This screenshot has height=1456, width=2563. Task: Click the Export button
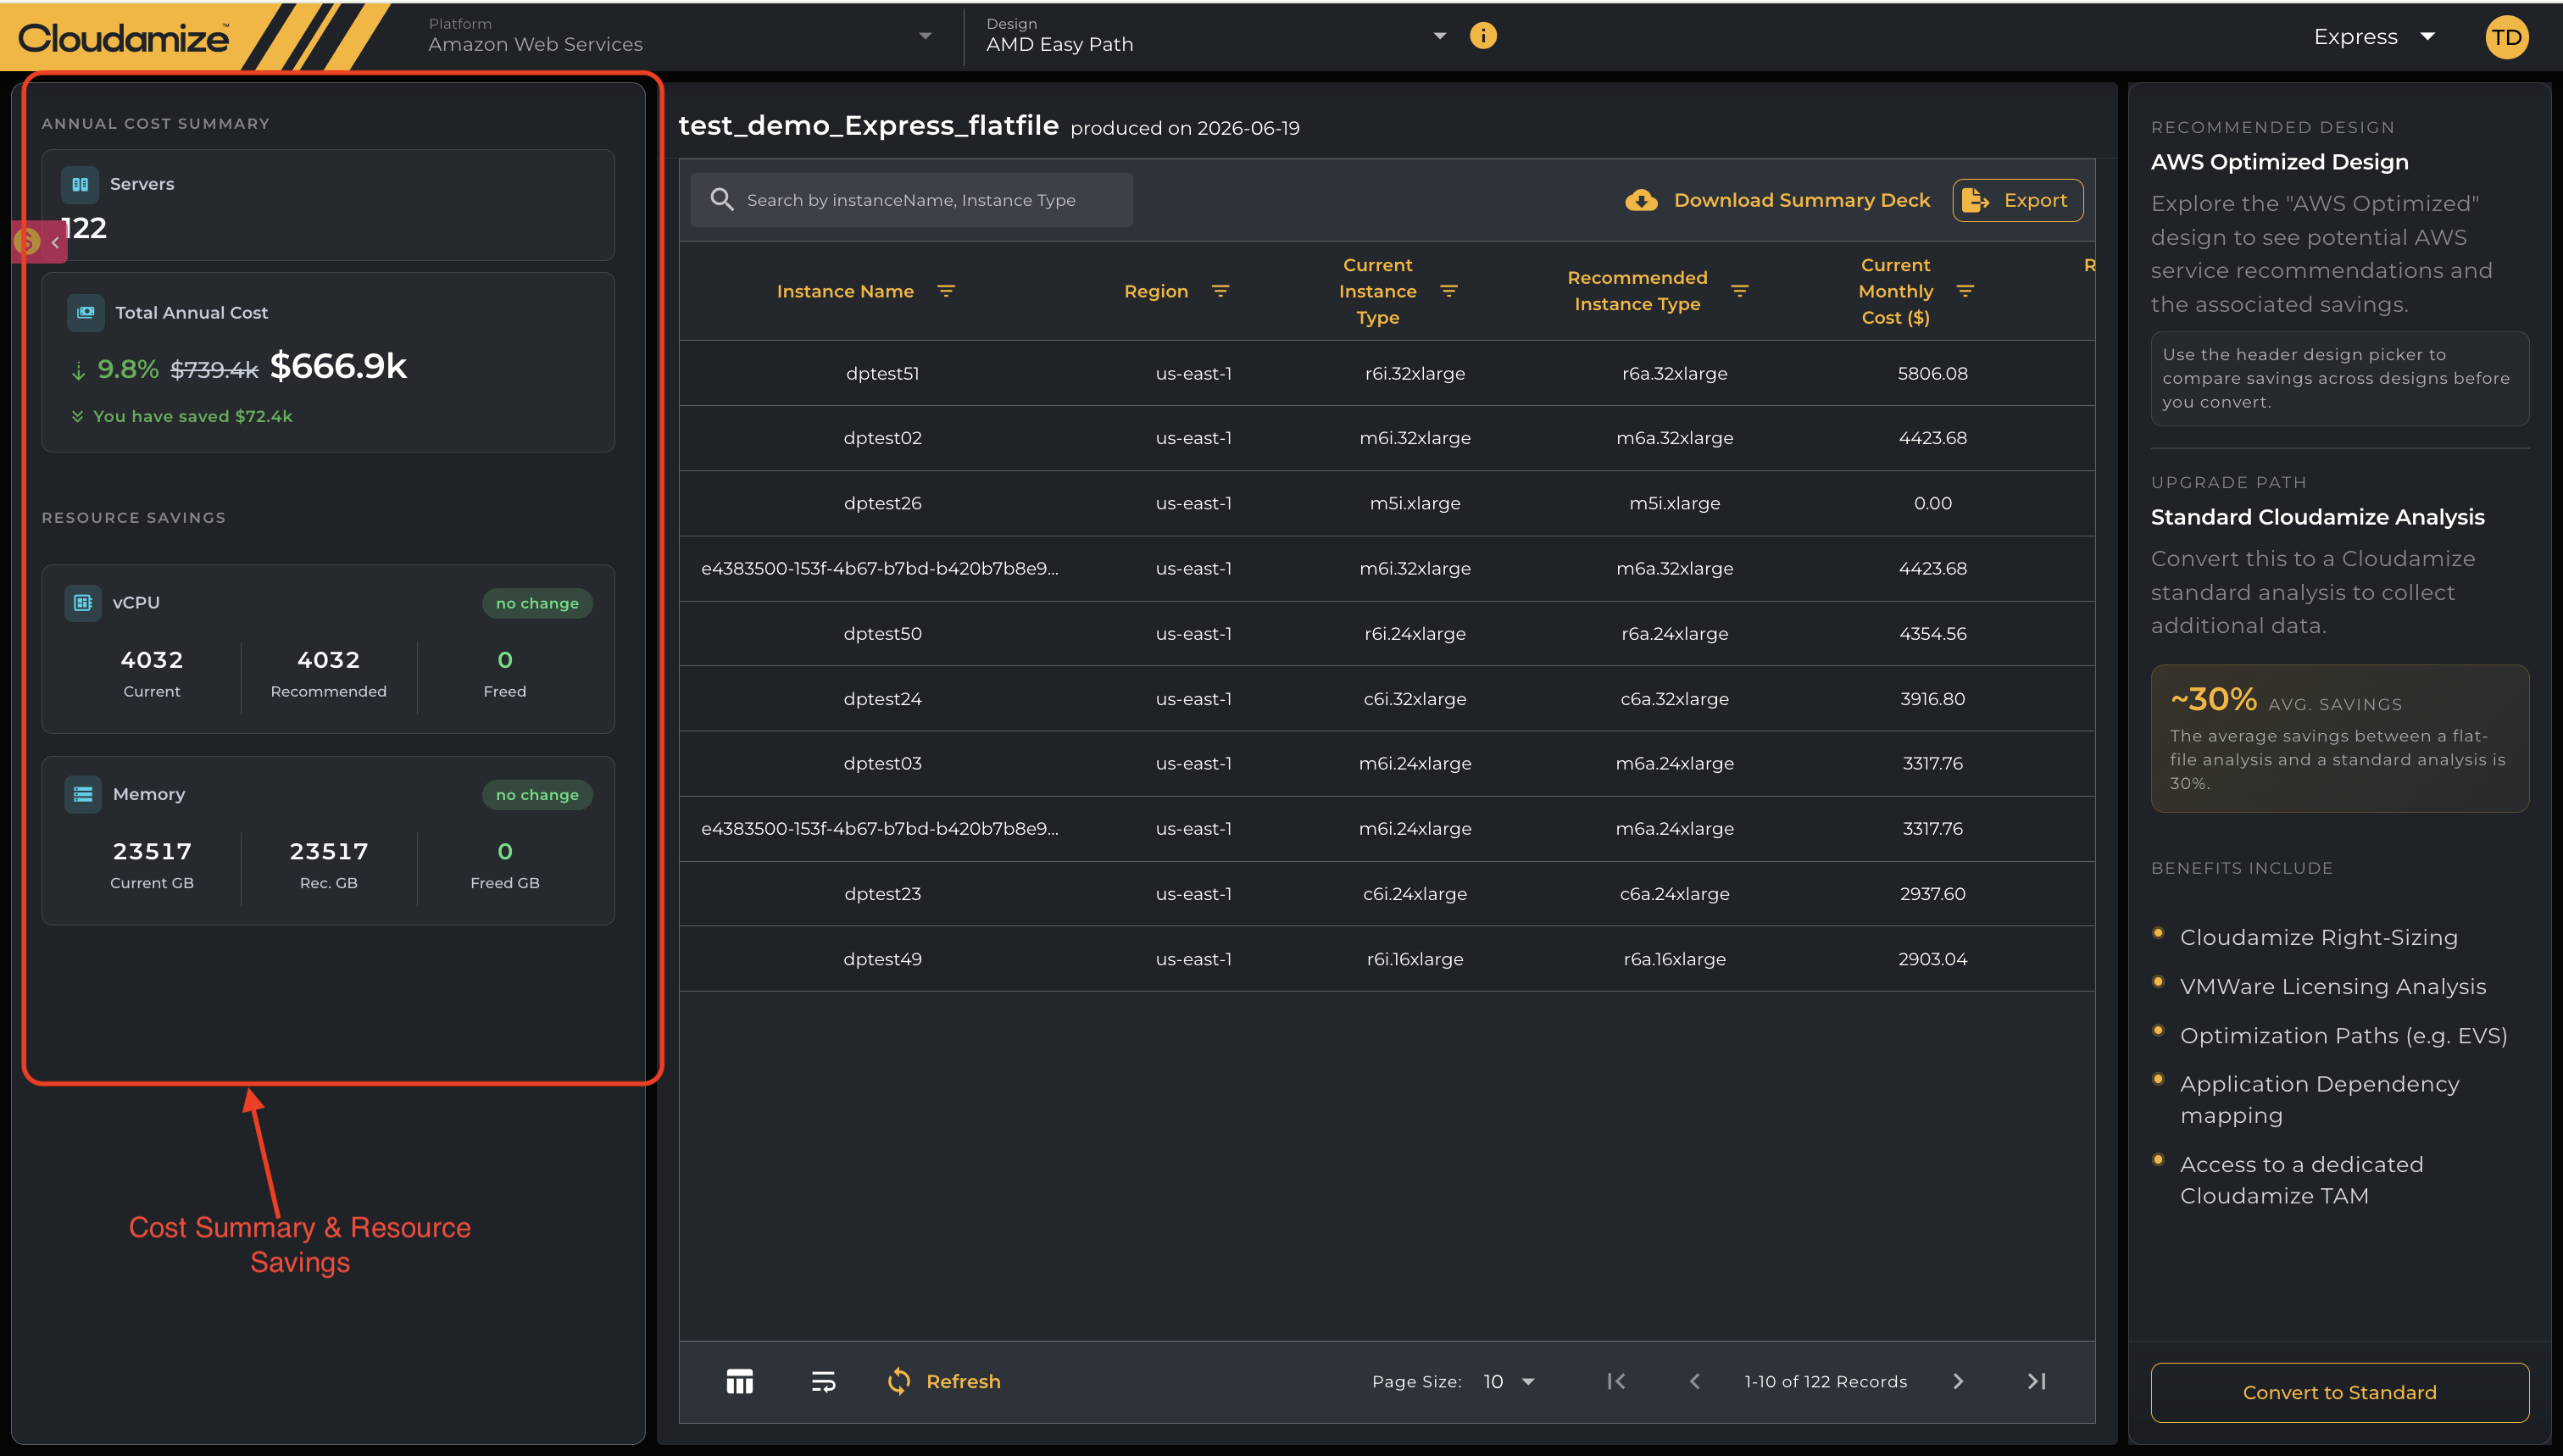(x=2017, y=200)
